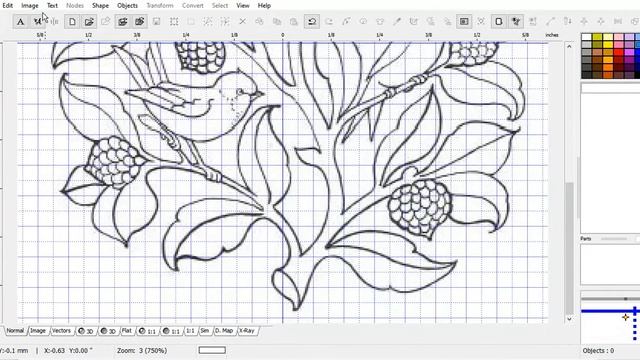The height and width of the screenshot is (360, 640).
Task: Open the Help menu
Action: 264,6
